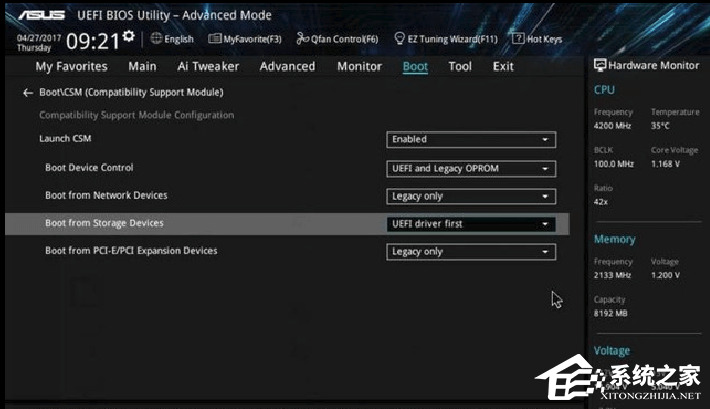The width and height of the screenshot is (710, 409).
Task: Open Qfan Control(F6)
Action: click(x=337, y=39)
